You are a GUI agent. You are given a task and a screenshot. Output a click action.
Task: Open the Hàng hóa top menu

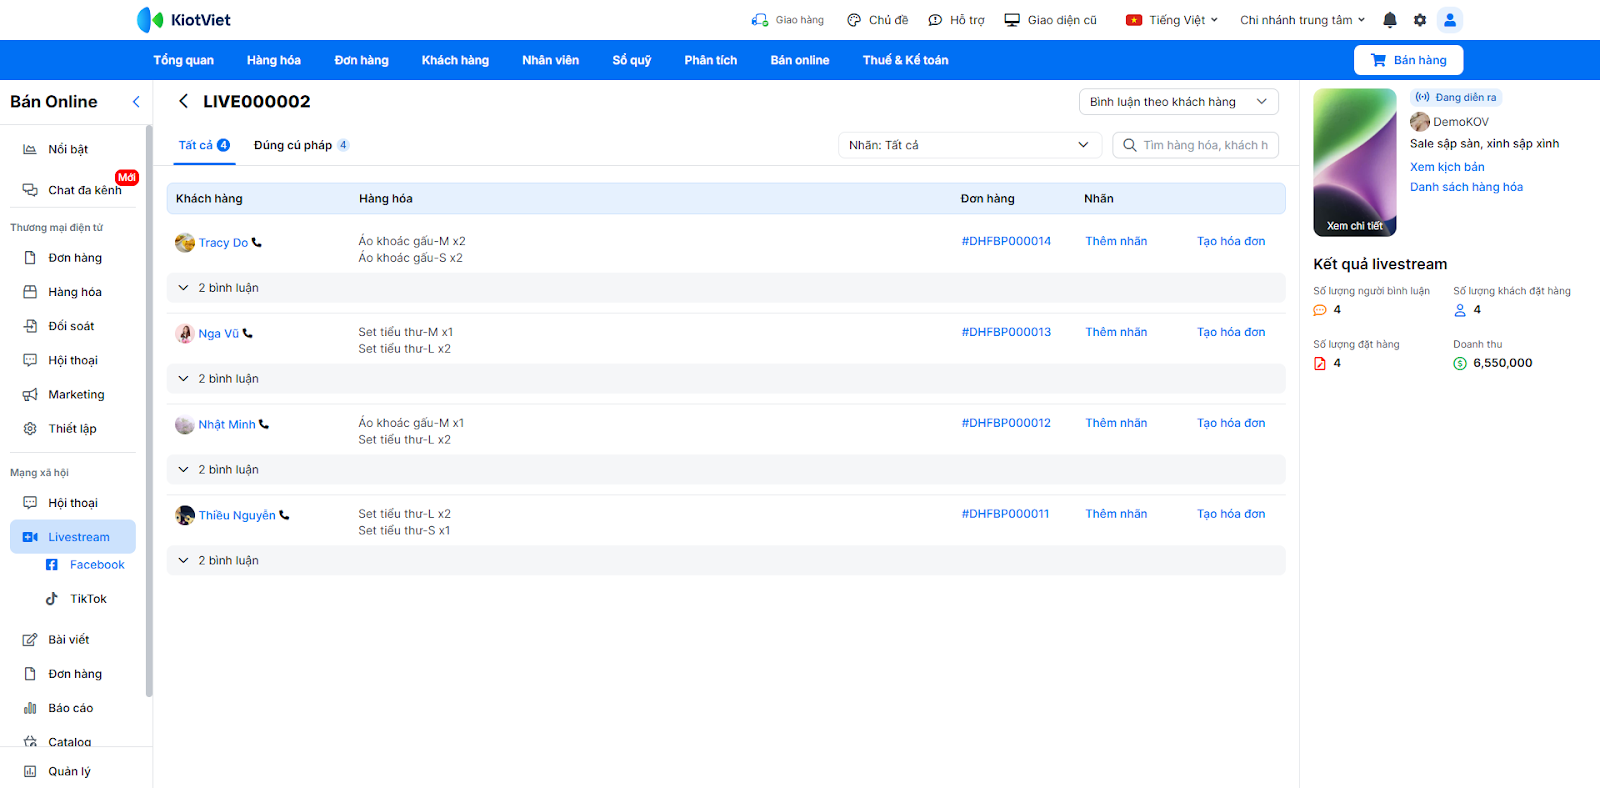[274, 60]
